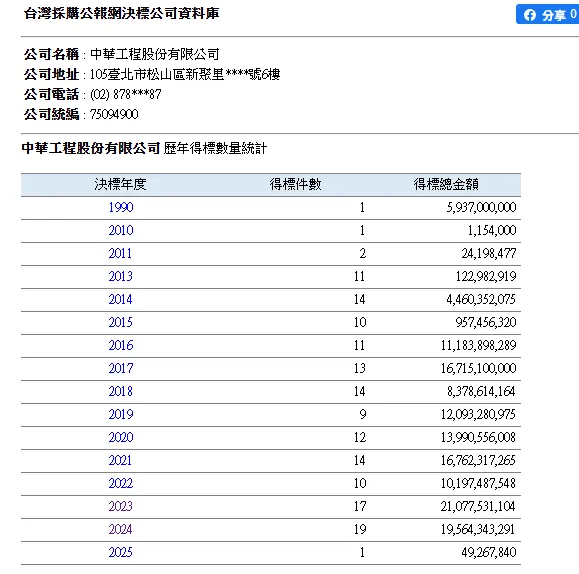Image resolution: width=579 pixels, height=574 pixels.
Task: Open the 2018 award year link
Action: [x=120, y=392]
